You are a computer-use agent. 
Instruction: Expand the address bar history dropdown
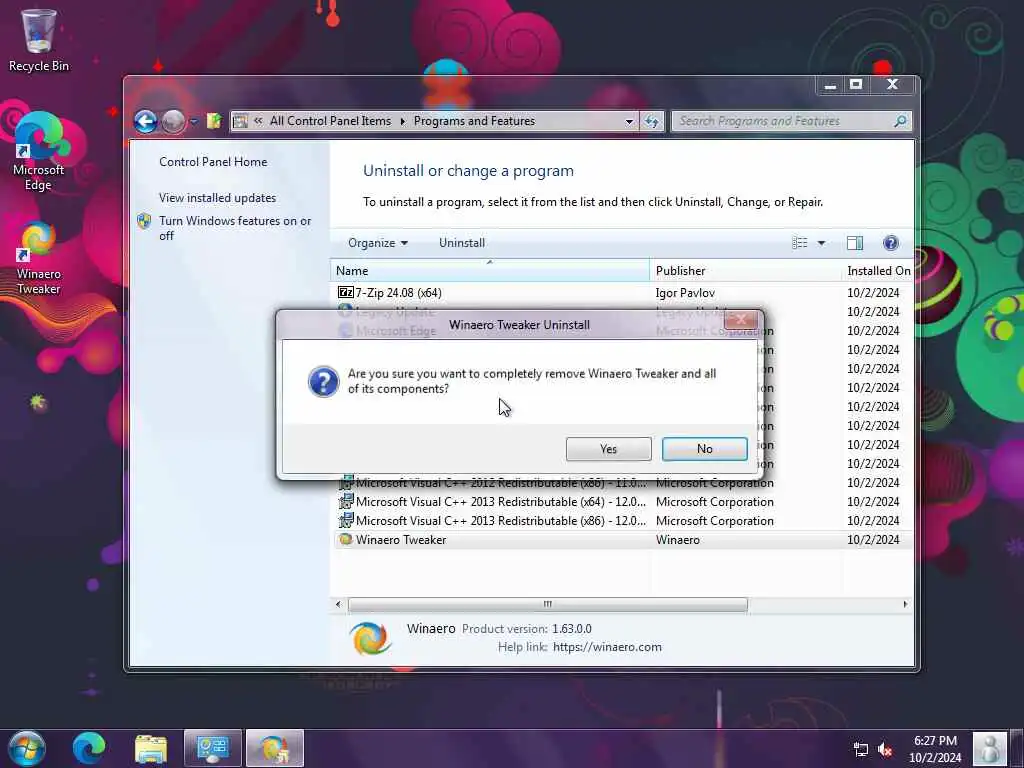click(x=629, y=121)
